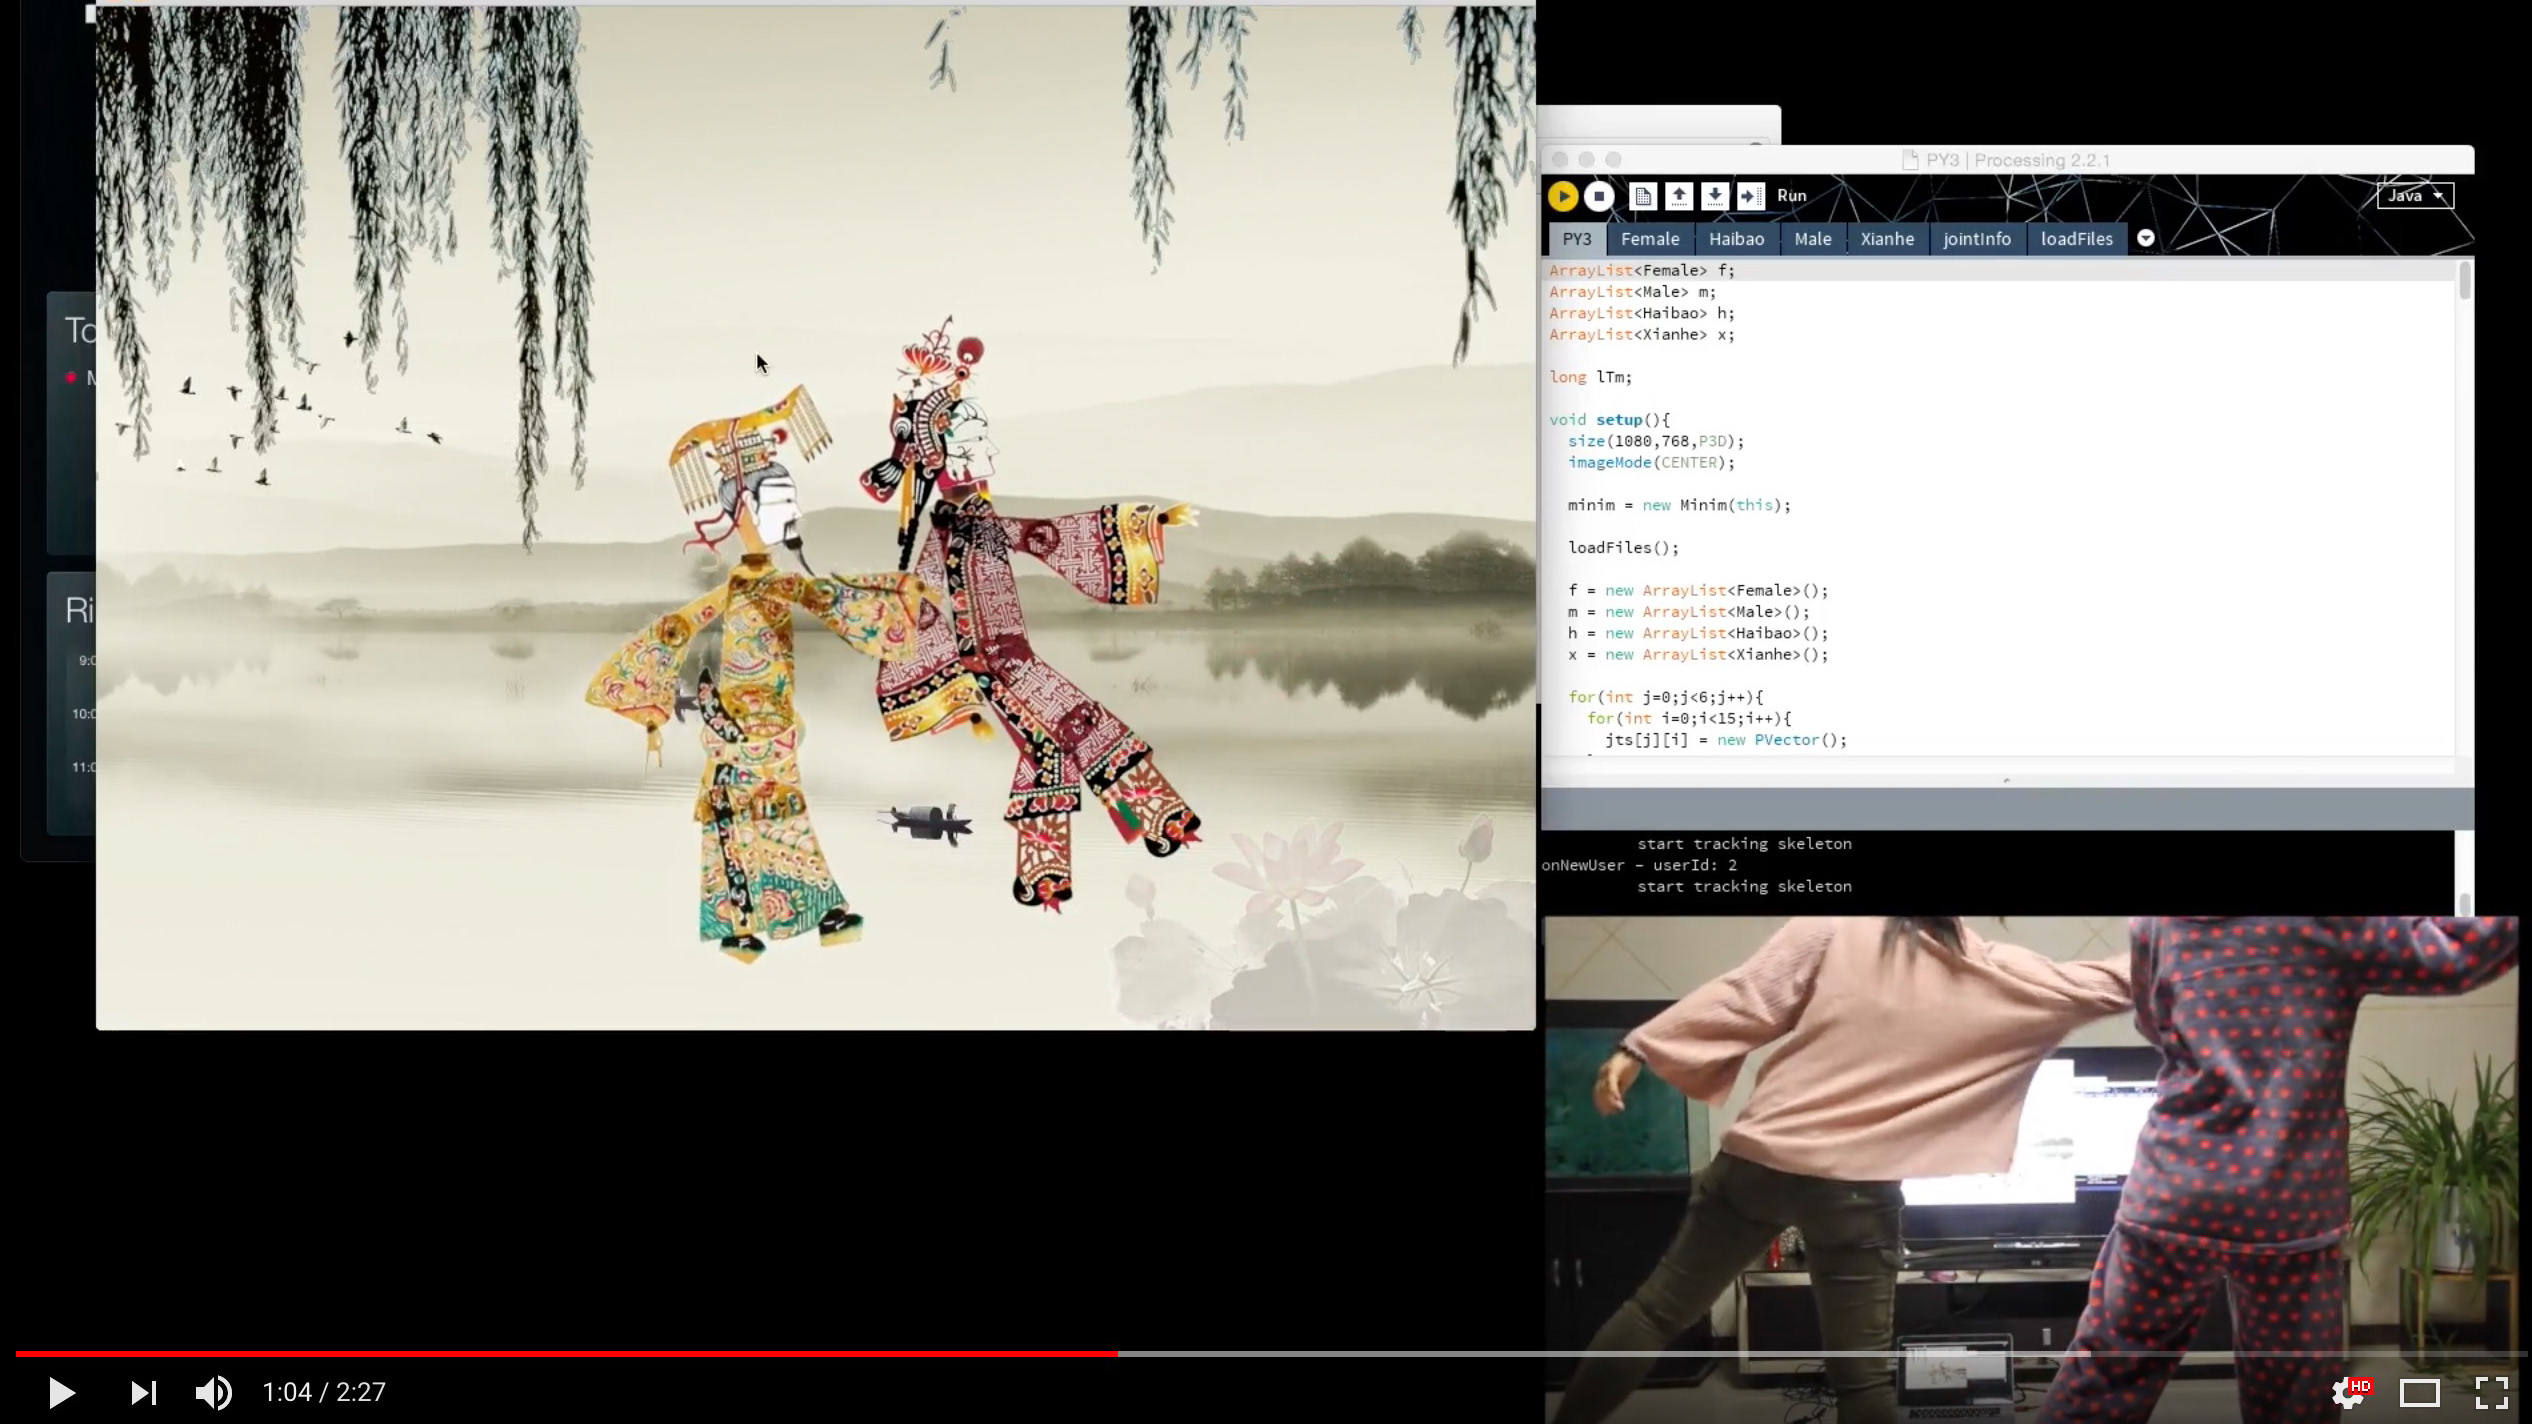Screen dimensions: 2532x1424
Task: Create a new sketch with New icon
Action: [x=1643, y=196]
